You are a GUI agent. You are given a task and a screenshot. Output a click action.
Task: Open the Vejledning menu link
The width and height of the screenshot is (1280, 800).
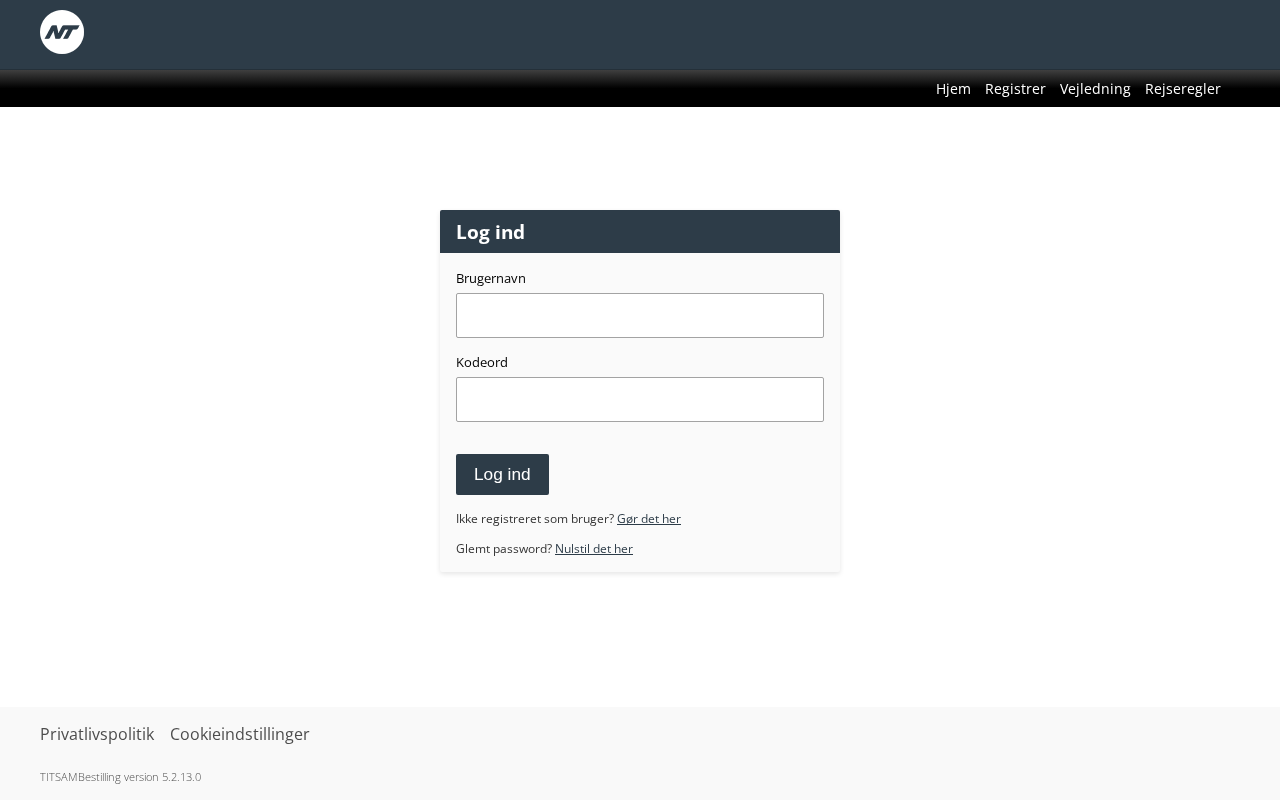(1095, 88)
